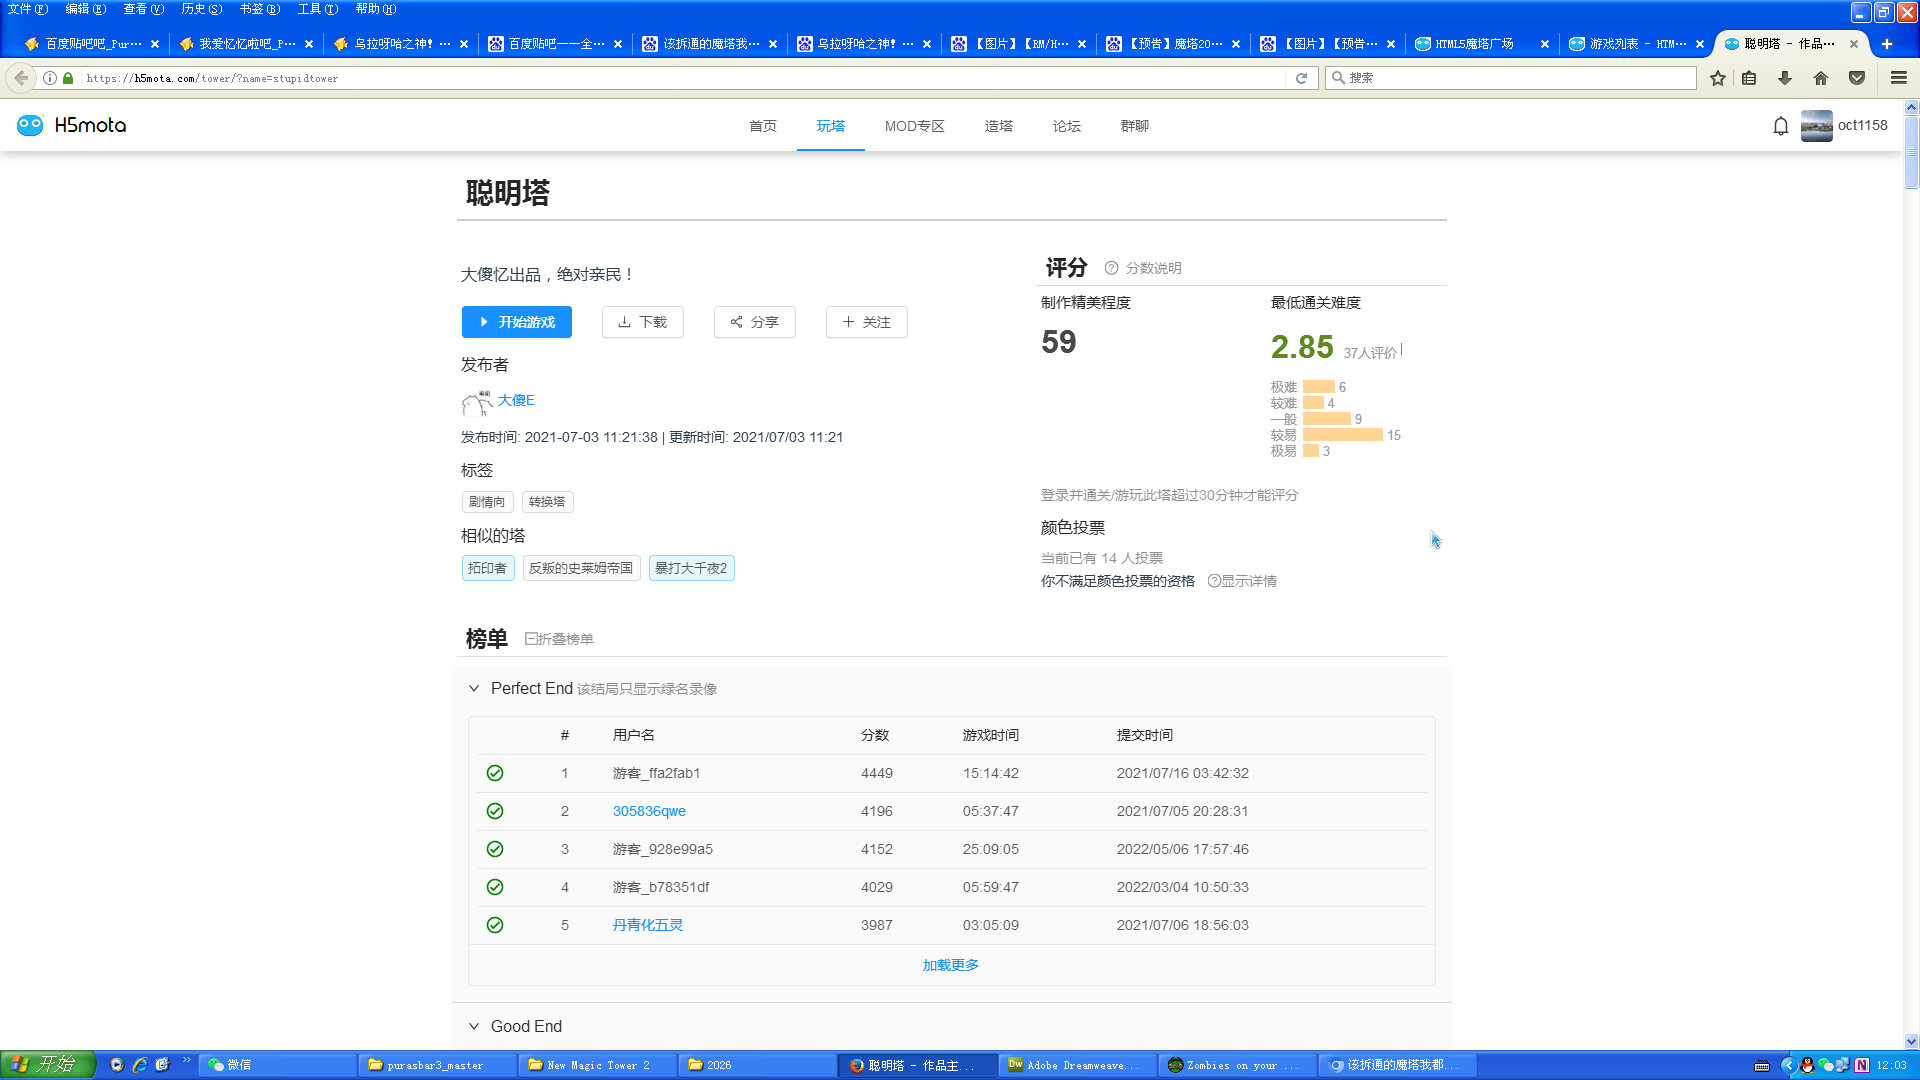This screenshot has width=1920, height=1080.
Task: Open 首页 navigation tab
Action: point(763,126)
